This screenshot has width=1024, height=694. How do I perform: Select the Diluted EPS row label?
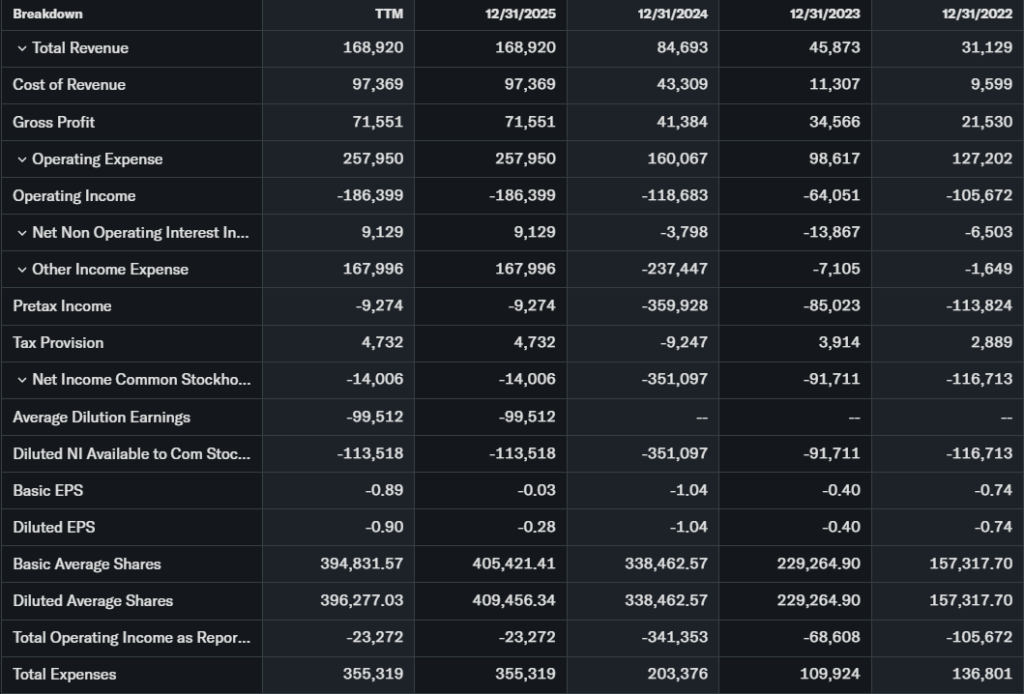(54, 527)
